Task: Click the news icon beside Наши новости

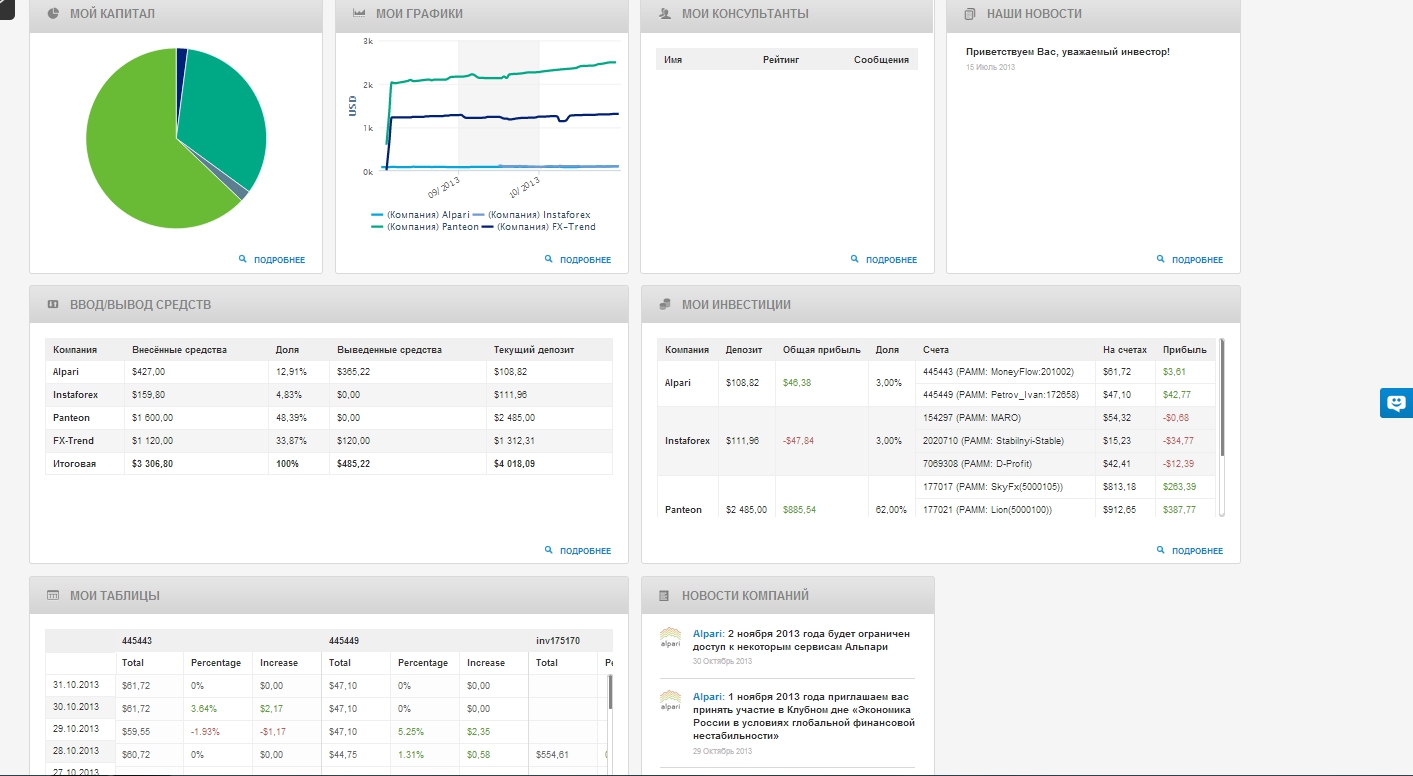Action: (970, 14)
